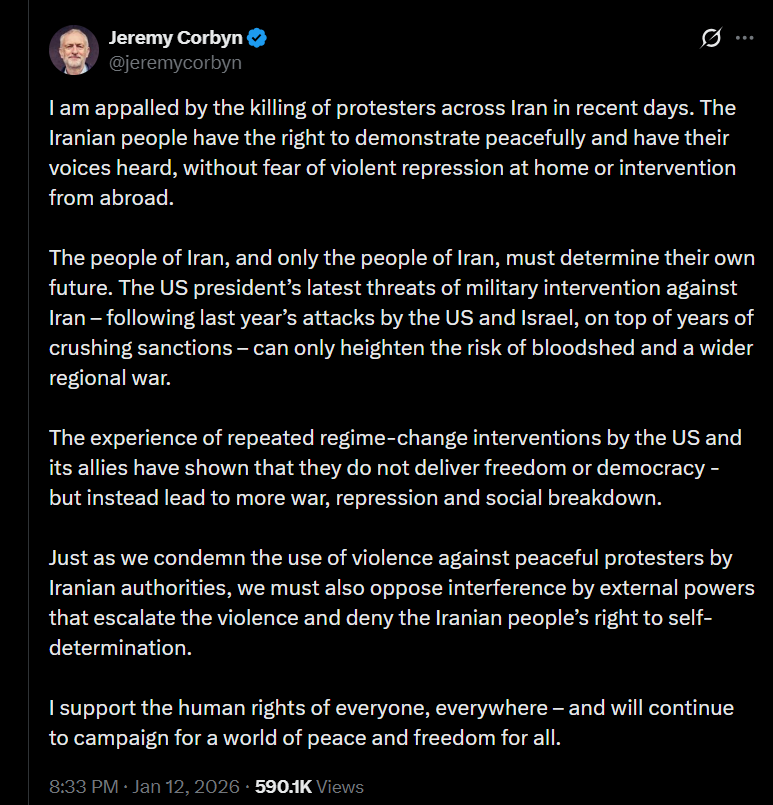
Task: Click the closing paragraph 'I support the human rights'
Action: pos(392,722)
